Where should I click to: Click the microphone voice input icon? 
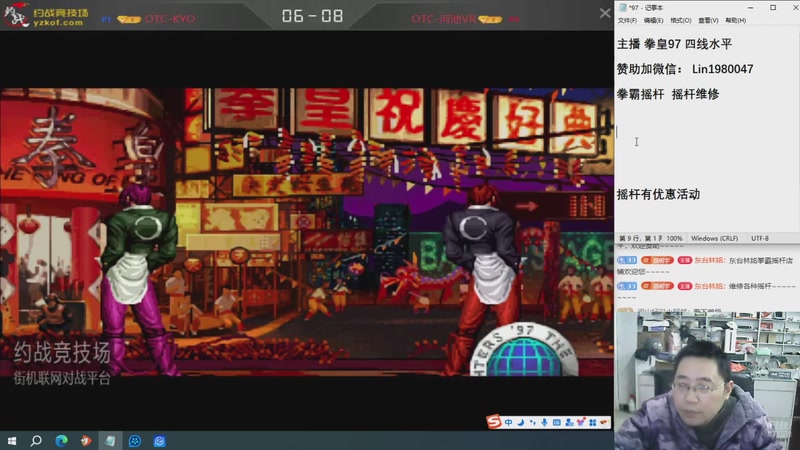click(544, 422)
